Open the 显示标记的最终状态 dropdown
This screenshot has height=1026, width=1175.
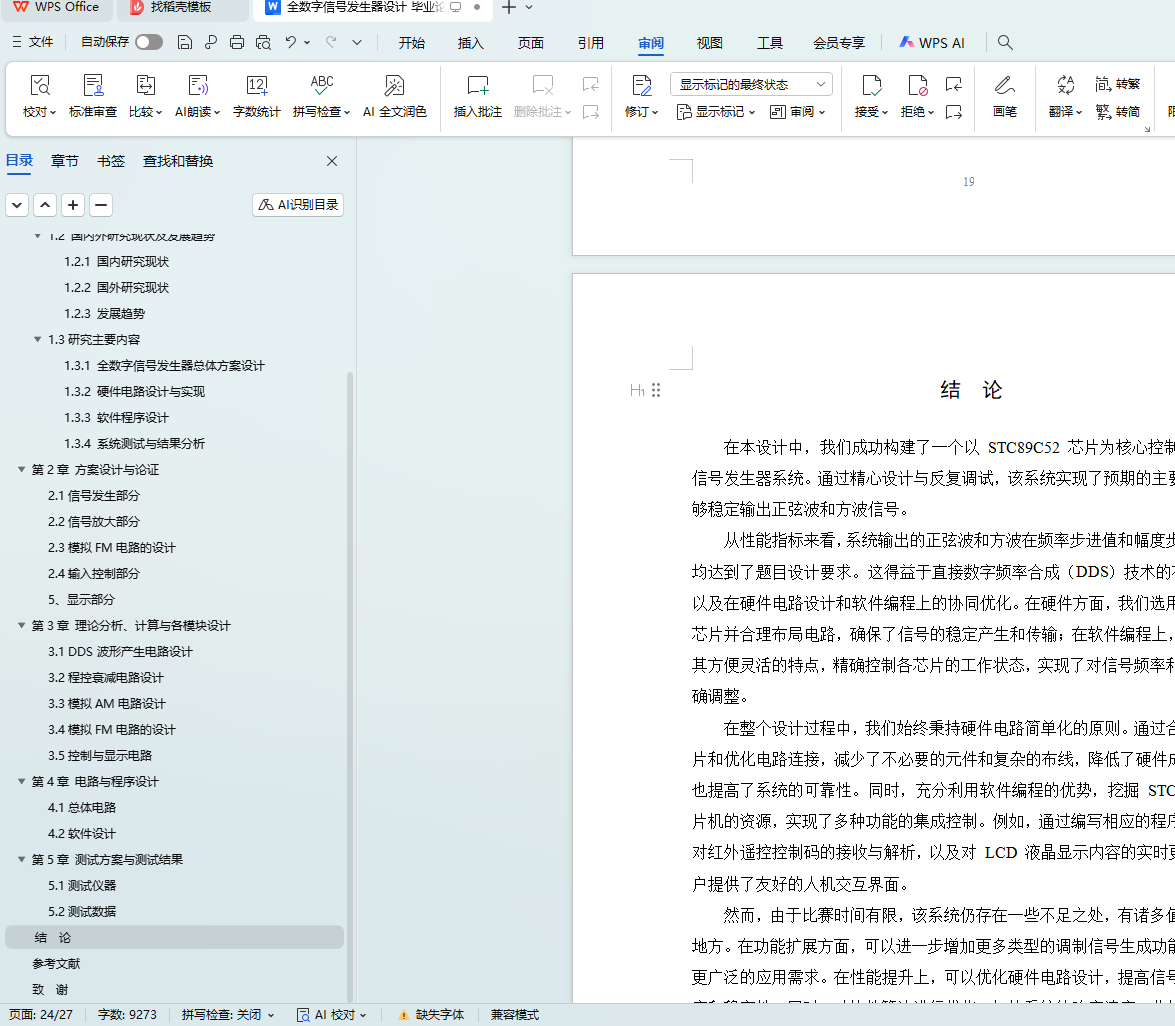(751, 85)
